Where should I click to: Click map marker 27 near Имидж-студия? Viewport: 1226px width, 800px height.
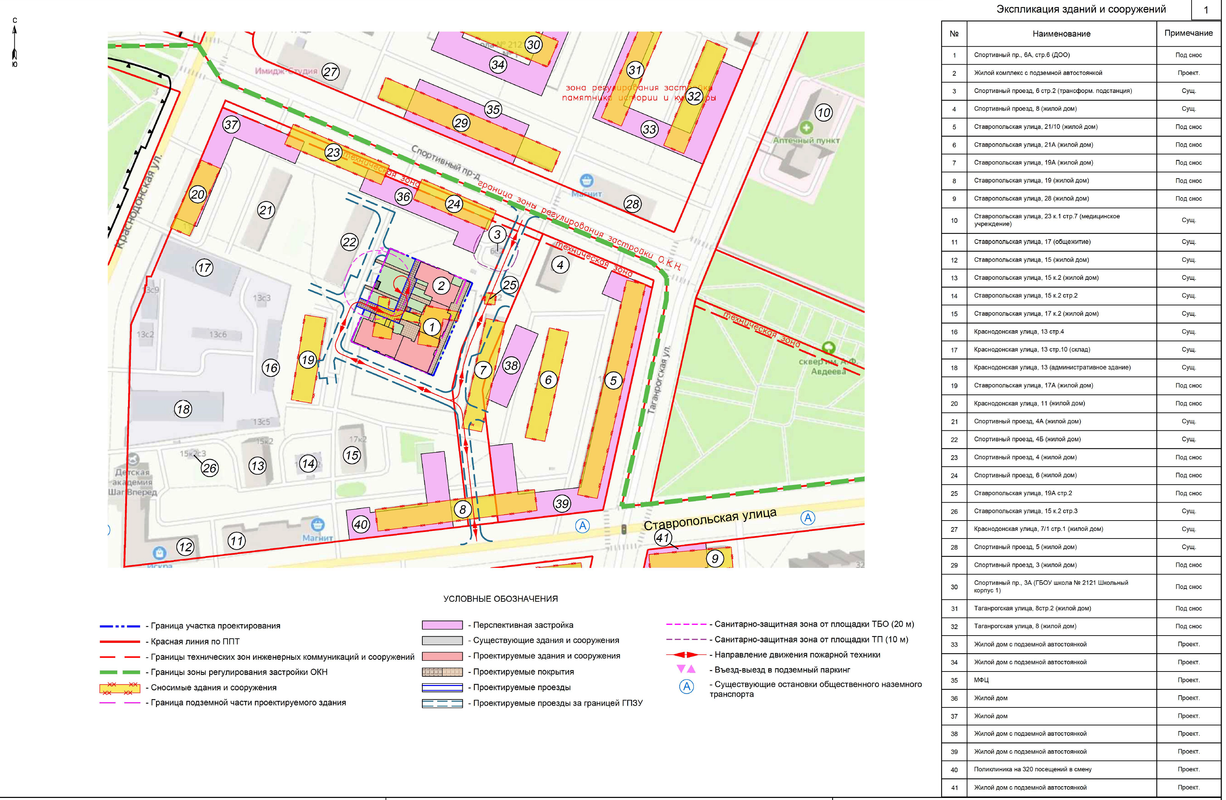(330, 72)
